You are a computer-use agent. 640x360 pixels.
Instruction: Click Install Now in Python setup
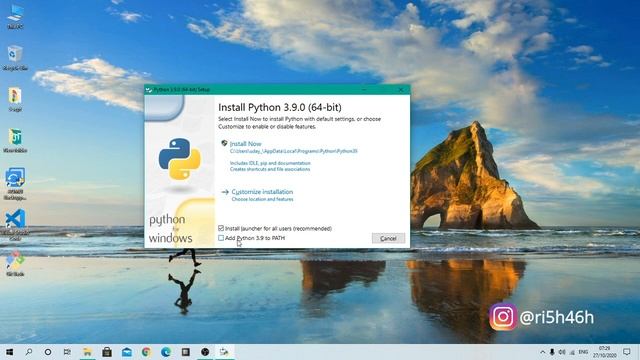[x=245, y=144]
